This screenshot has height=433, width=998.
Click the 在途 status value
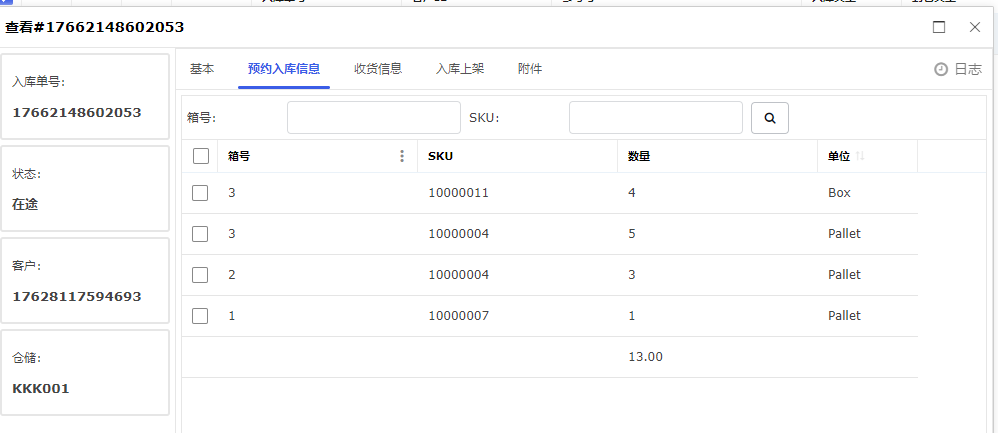coord(25,204)
